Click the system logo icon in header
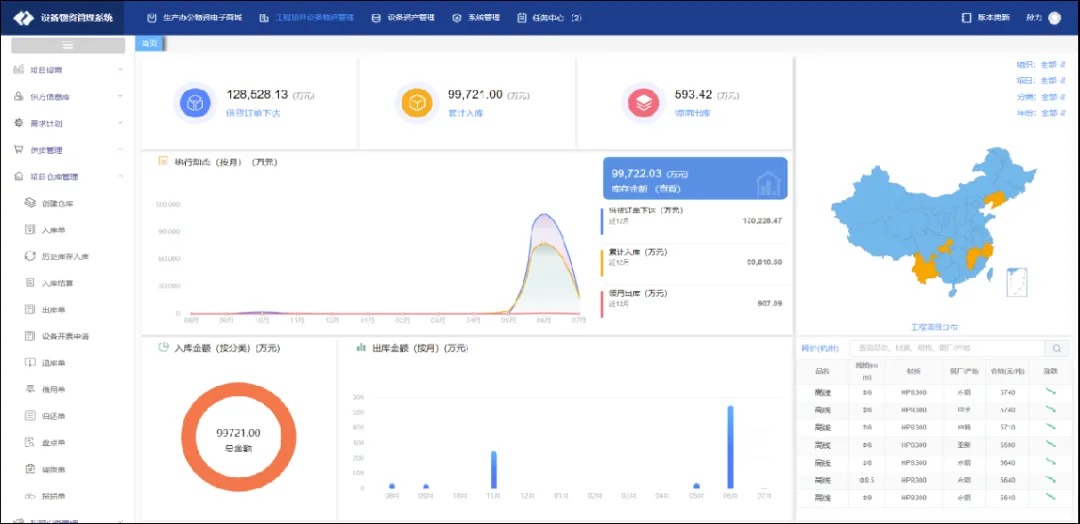The height and width of the screenshot is (524, 1080). 23,17
